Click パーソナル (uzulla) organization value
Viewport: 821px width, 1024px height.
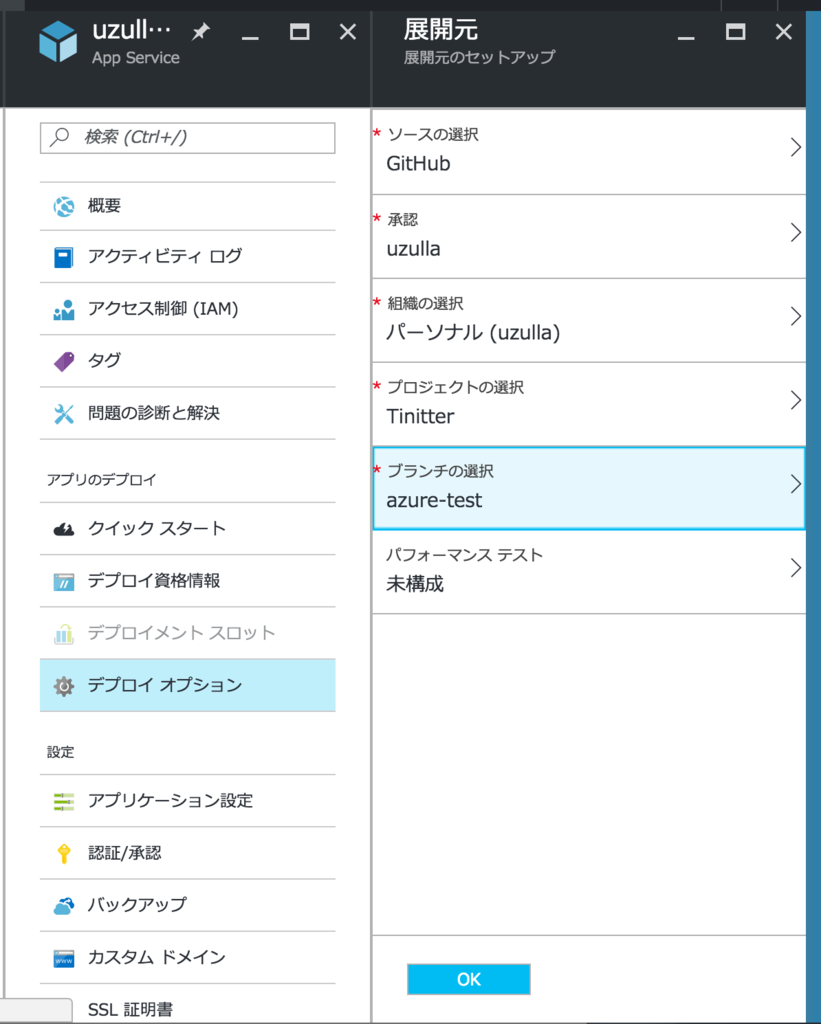click(x=474, y=333)
